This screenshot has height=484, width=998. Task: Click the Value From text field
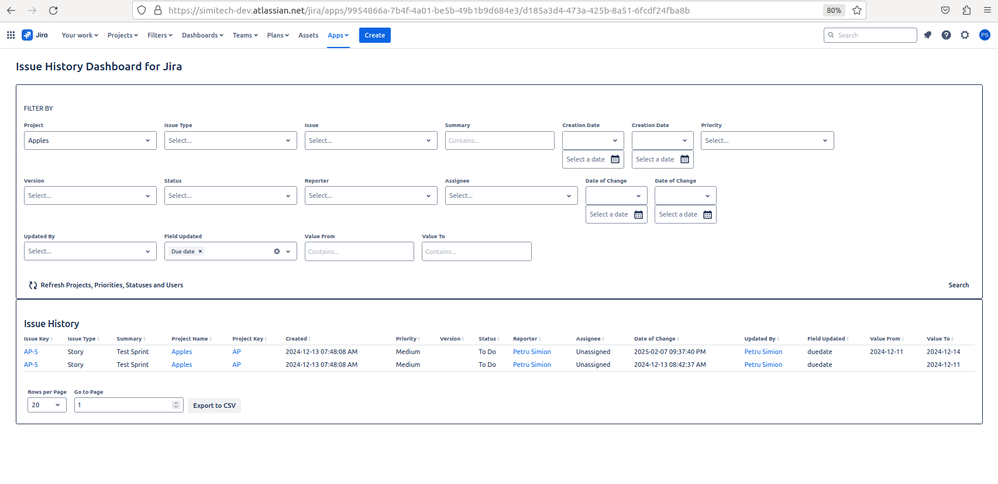[359, 252]
